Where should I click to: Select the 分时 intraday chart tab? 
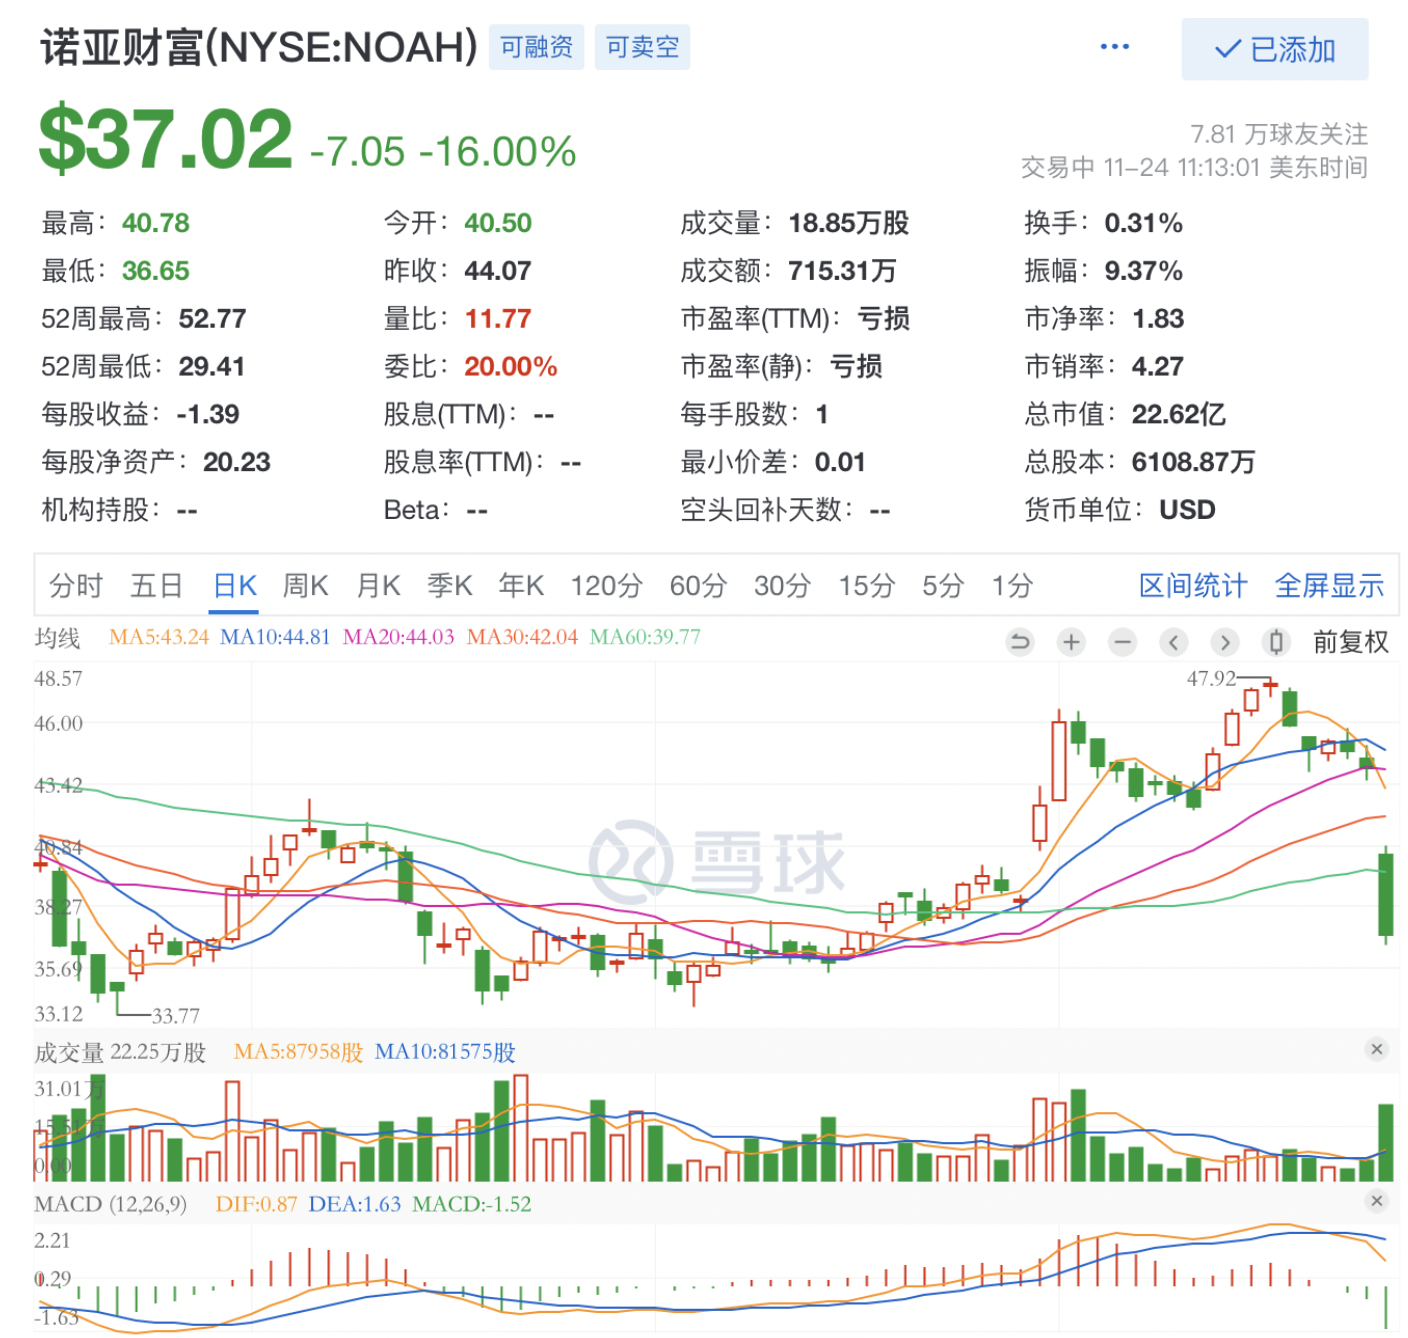(76, 586)
